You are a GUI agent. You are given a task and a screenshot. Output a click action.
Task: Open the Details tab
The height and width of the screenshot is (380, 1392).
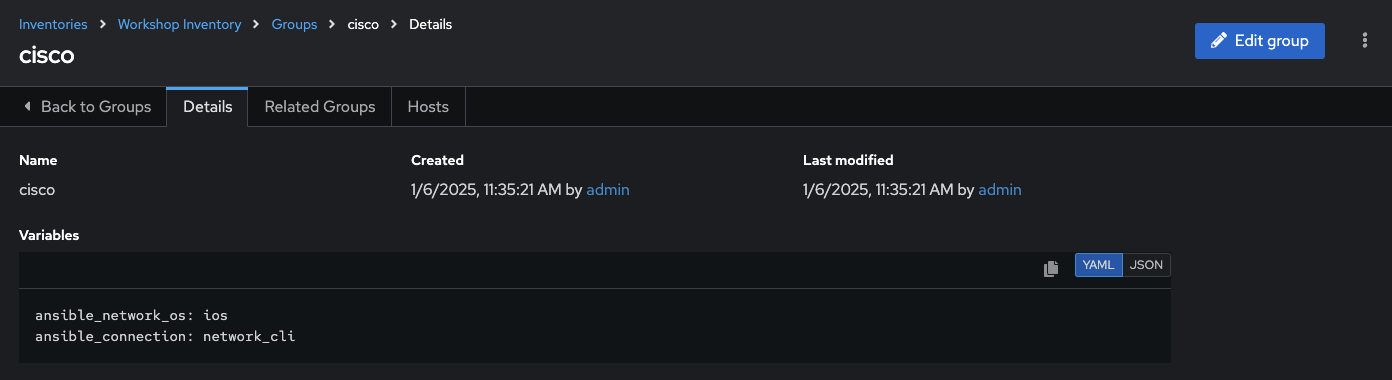click(x=207, y=107)
